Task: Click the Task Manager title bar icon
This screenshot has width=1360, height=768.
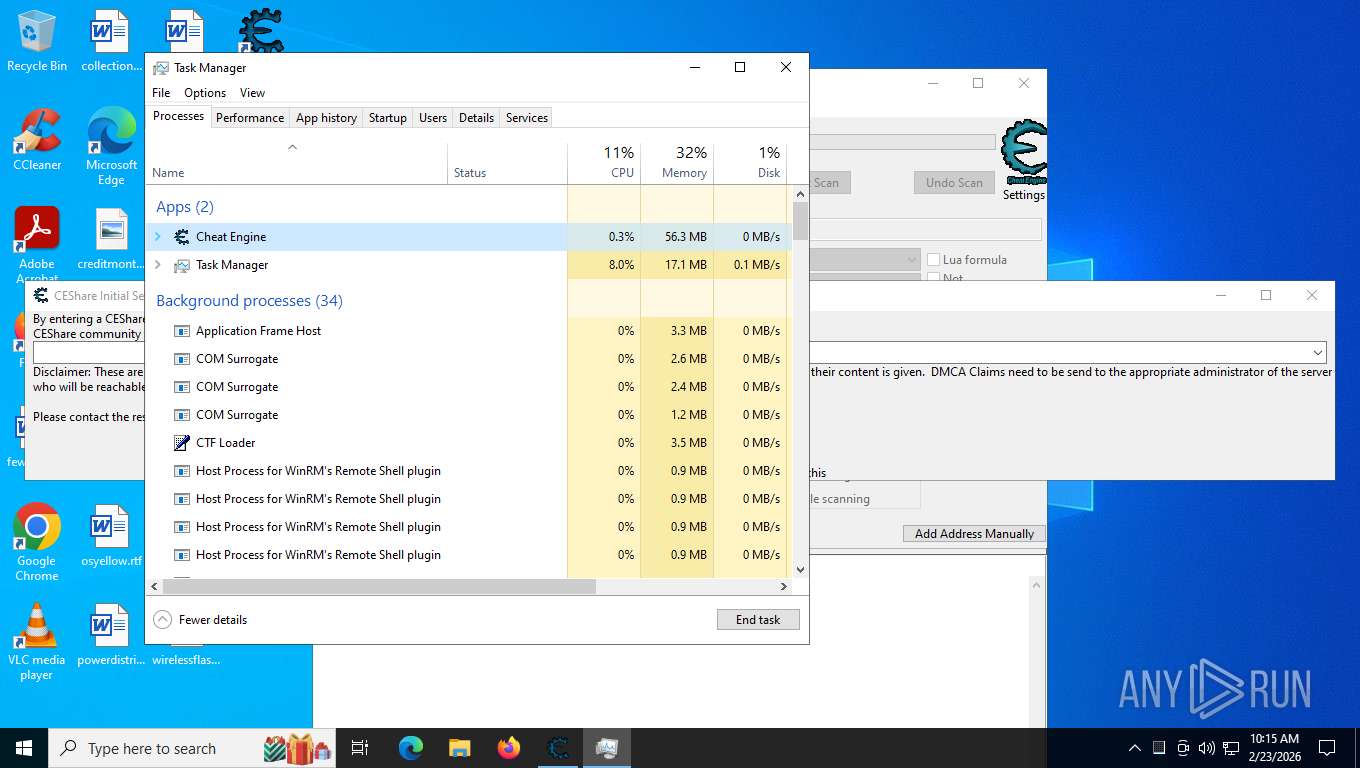Action: 161,68
